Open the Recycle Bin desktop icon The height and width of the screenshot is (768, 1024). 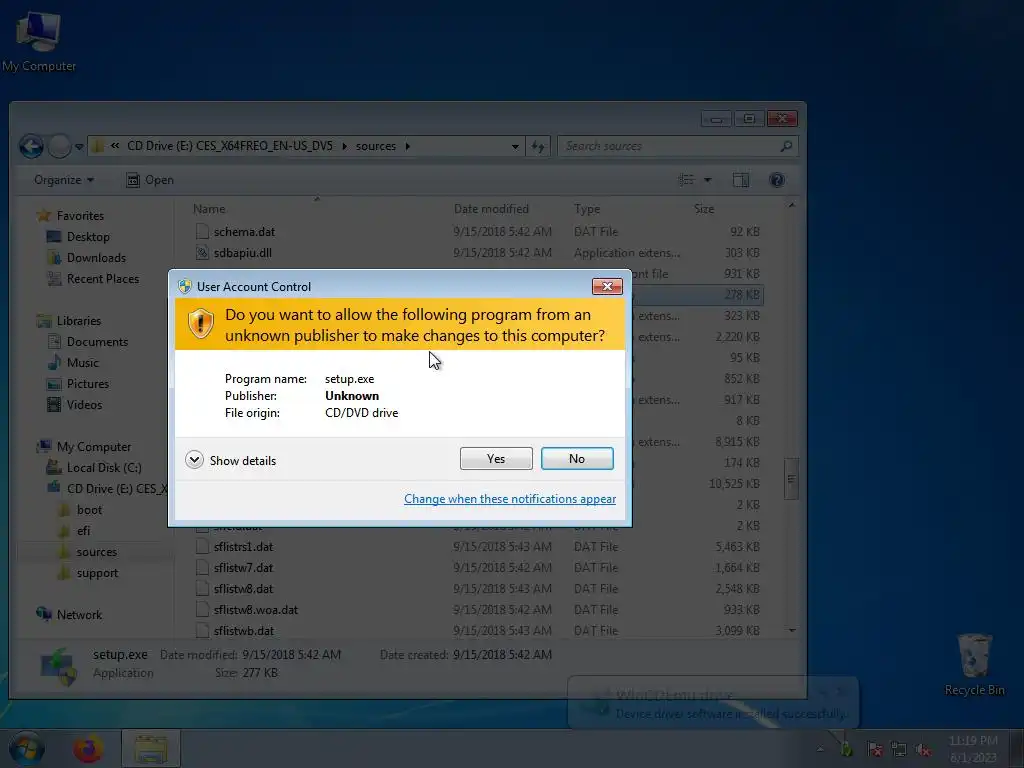[974, 665]
